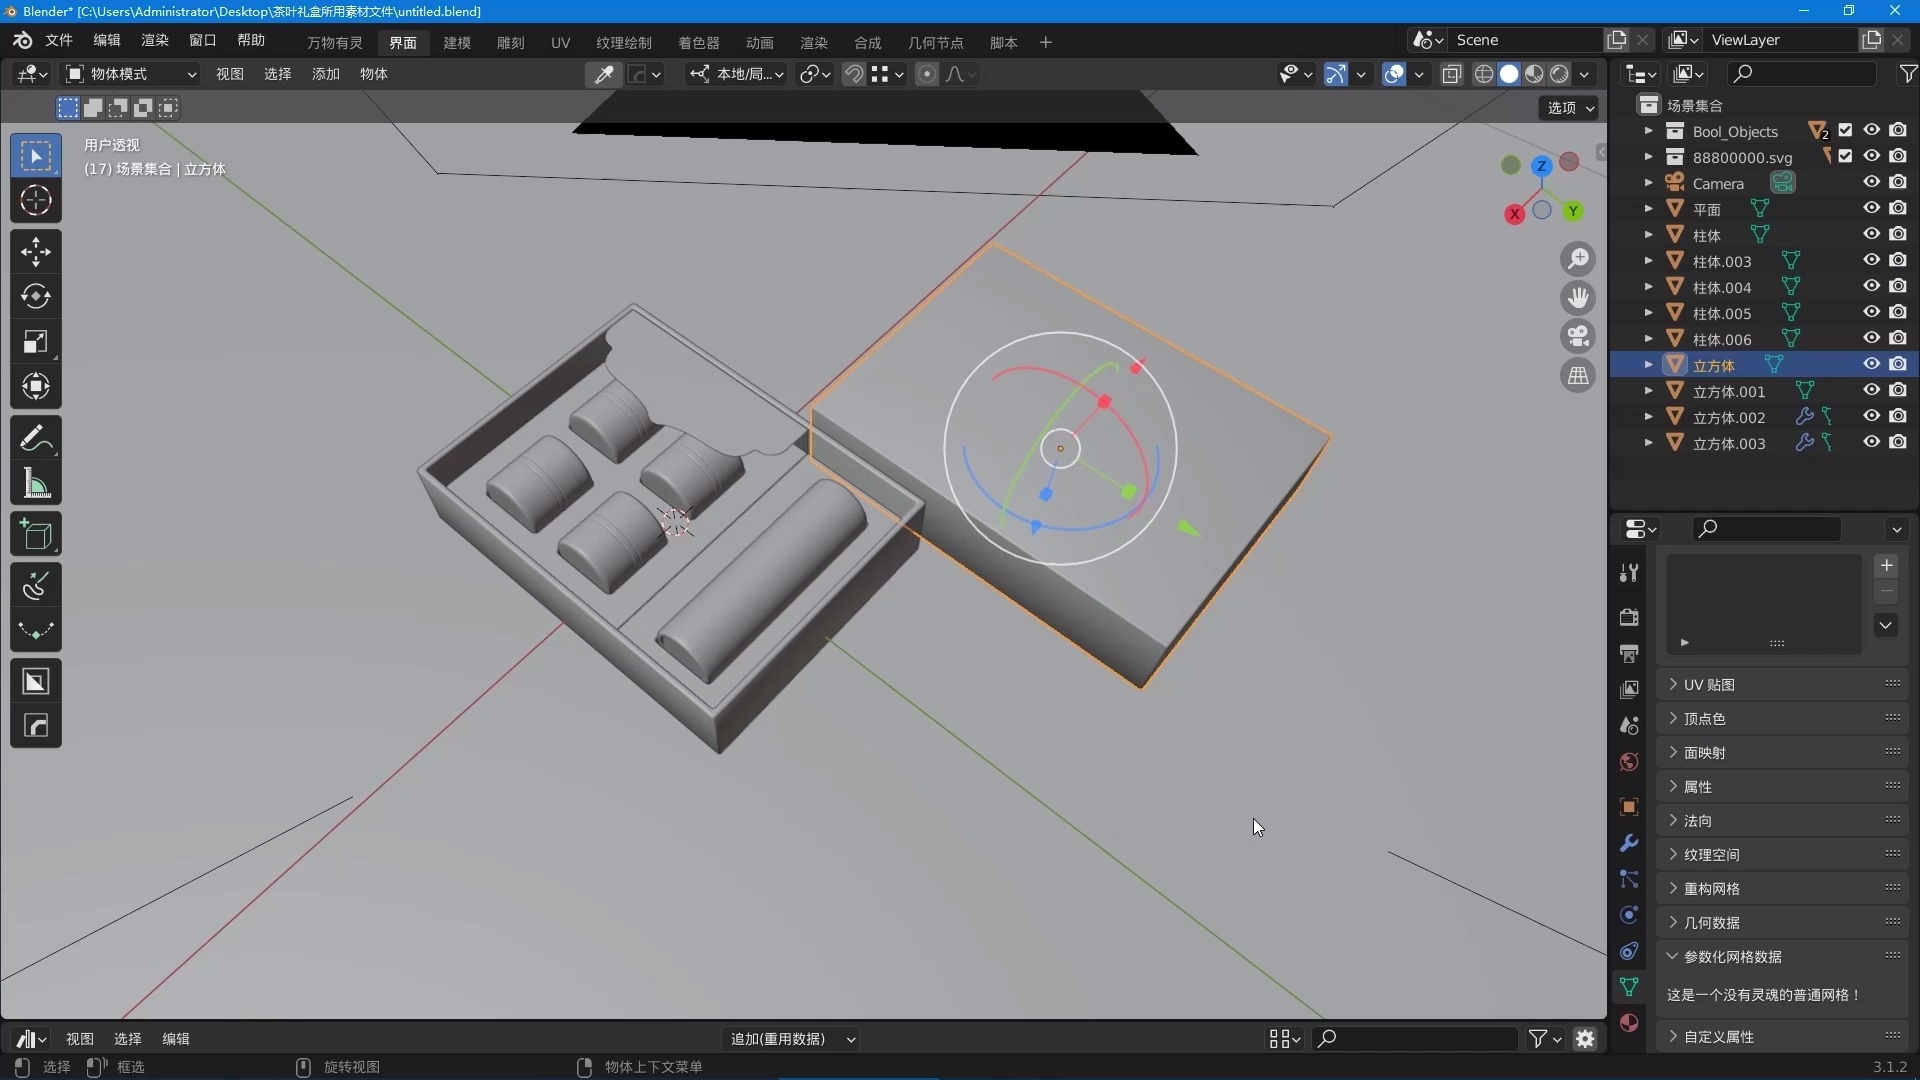Disable render camera icon for 平面
1920x1080 pixels.
[1898, 209]
